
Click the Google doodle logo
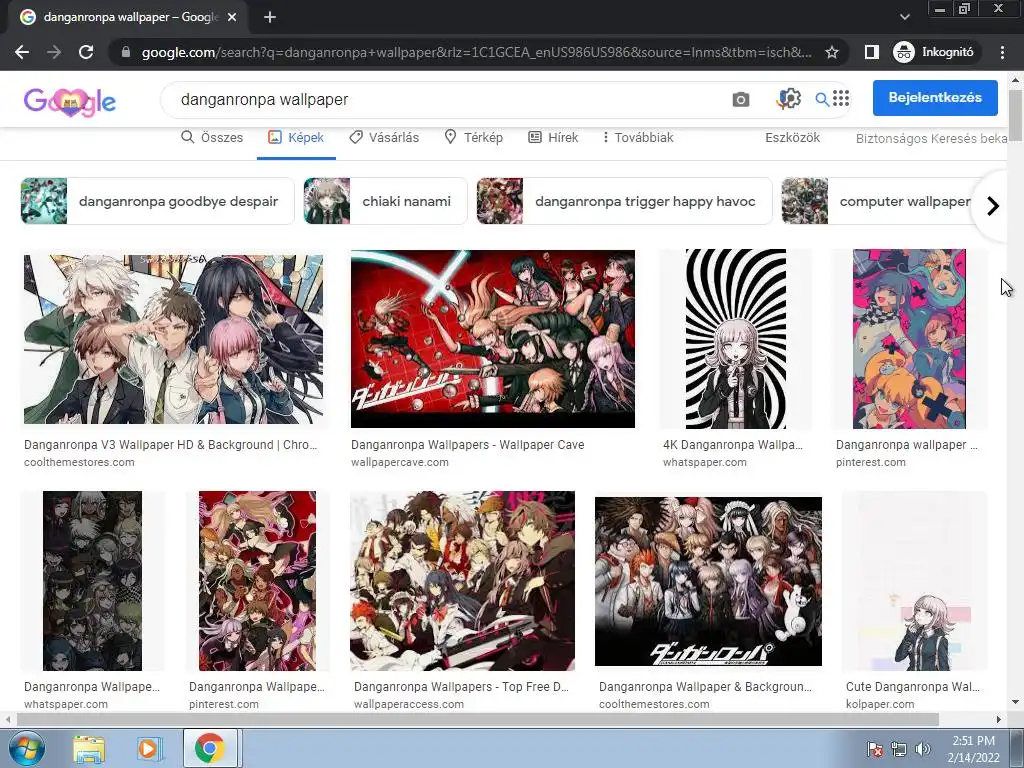coord(69,101)
